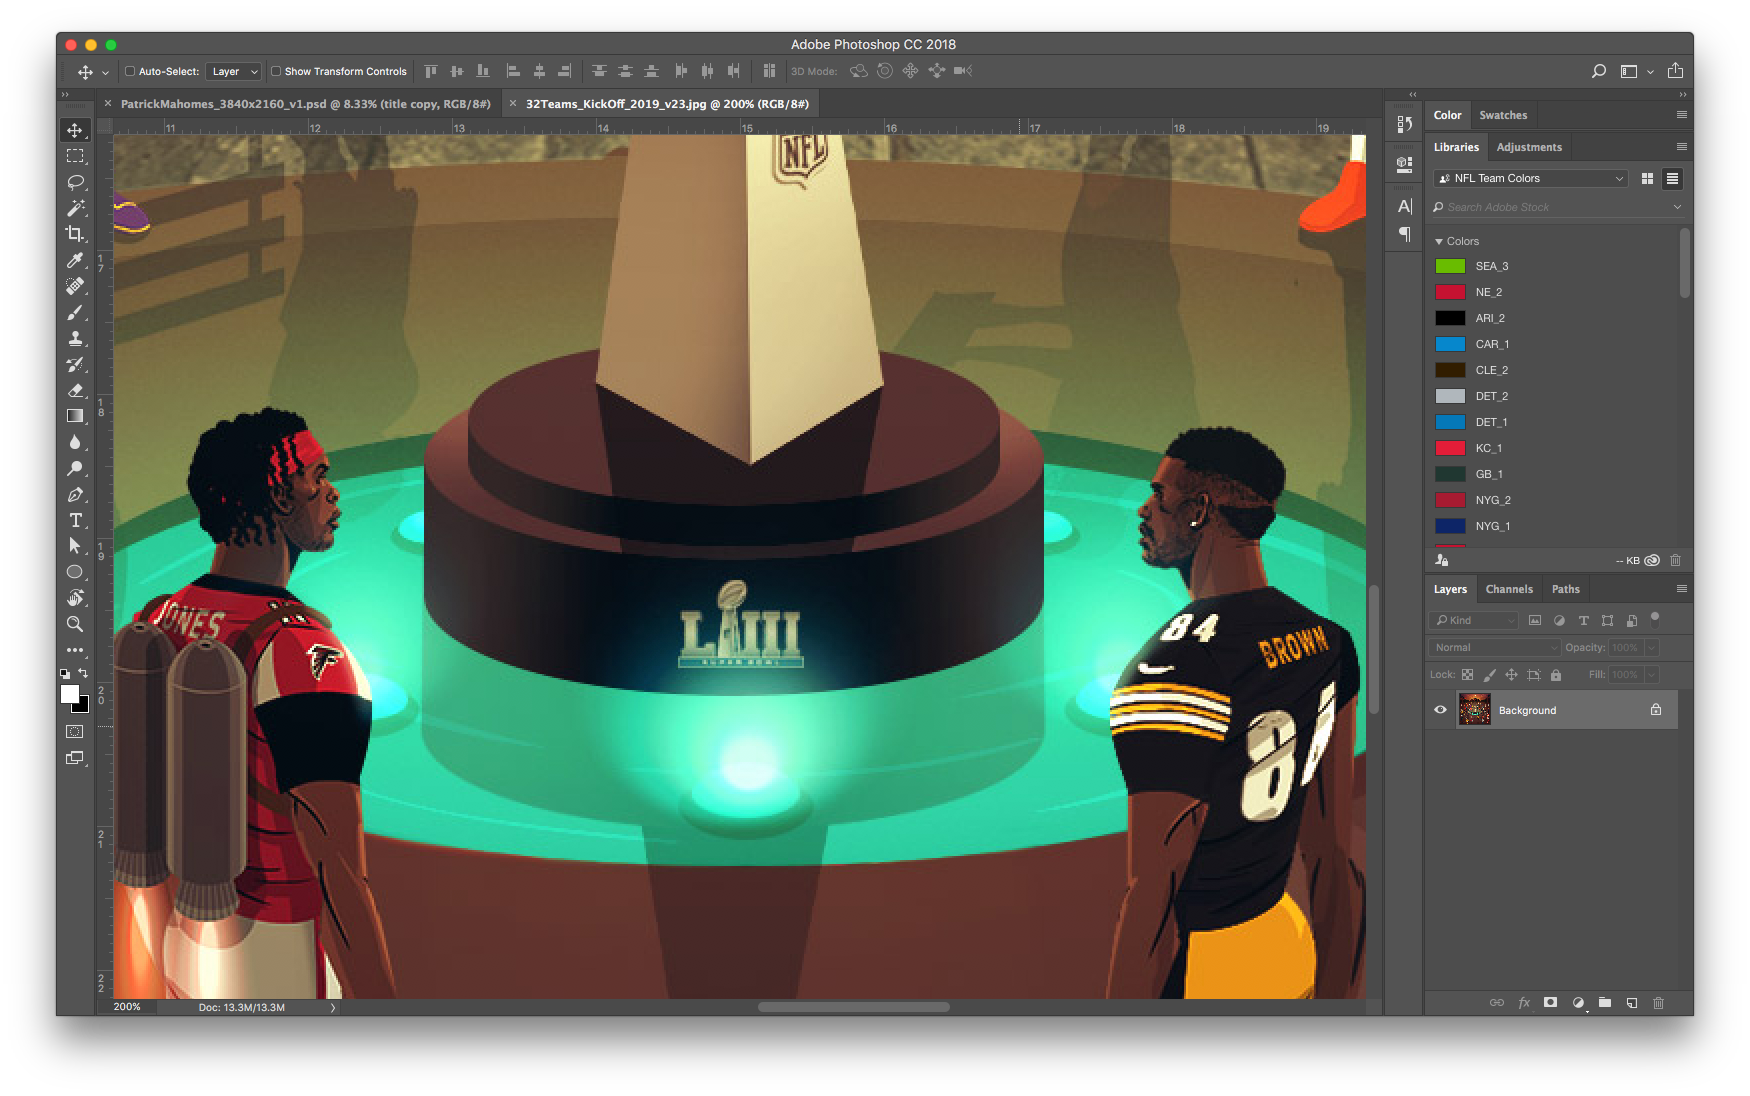Toggle lock image pixels brush icon
This screenshot has height=1096, width=1750.
click(1489, 675)
